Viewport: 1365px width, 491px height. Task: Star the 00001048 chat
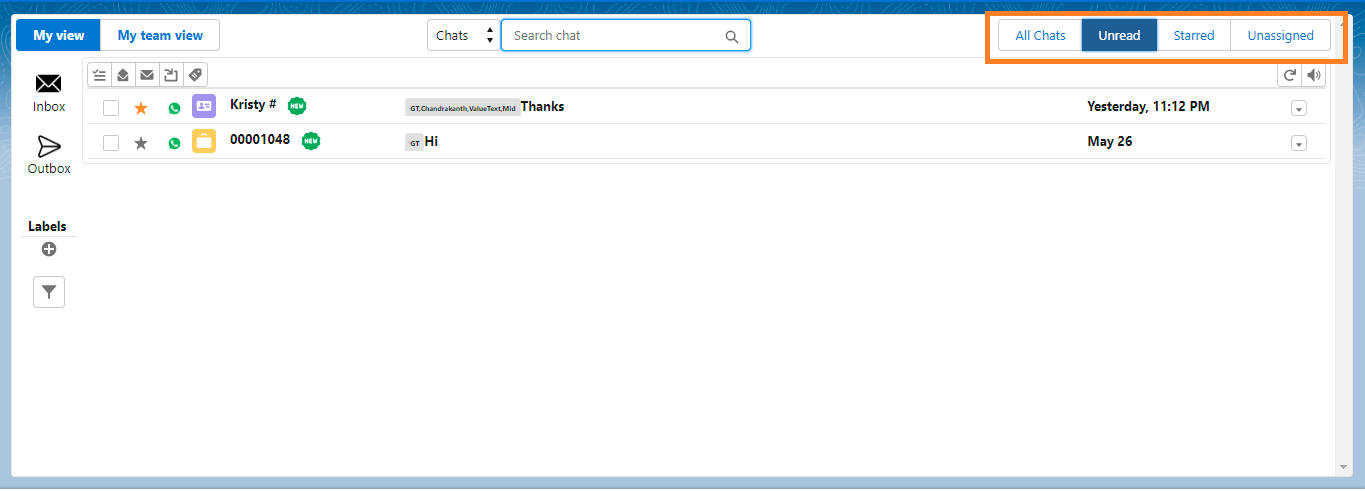(141, 143)
